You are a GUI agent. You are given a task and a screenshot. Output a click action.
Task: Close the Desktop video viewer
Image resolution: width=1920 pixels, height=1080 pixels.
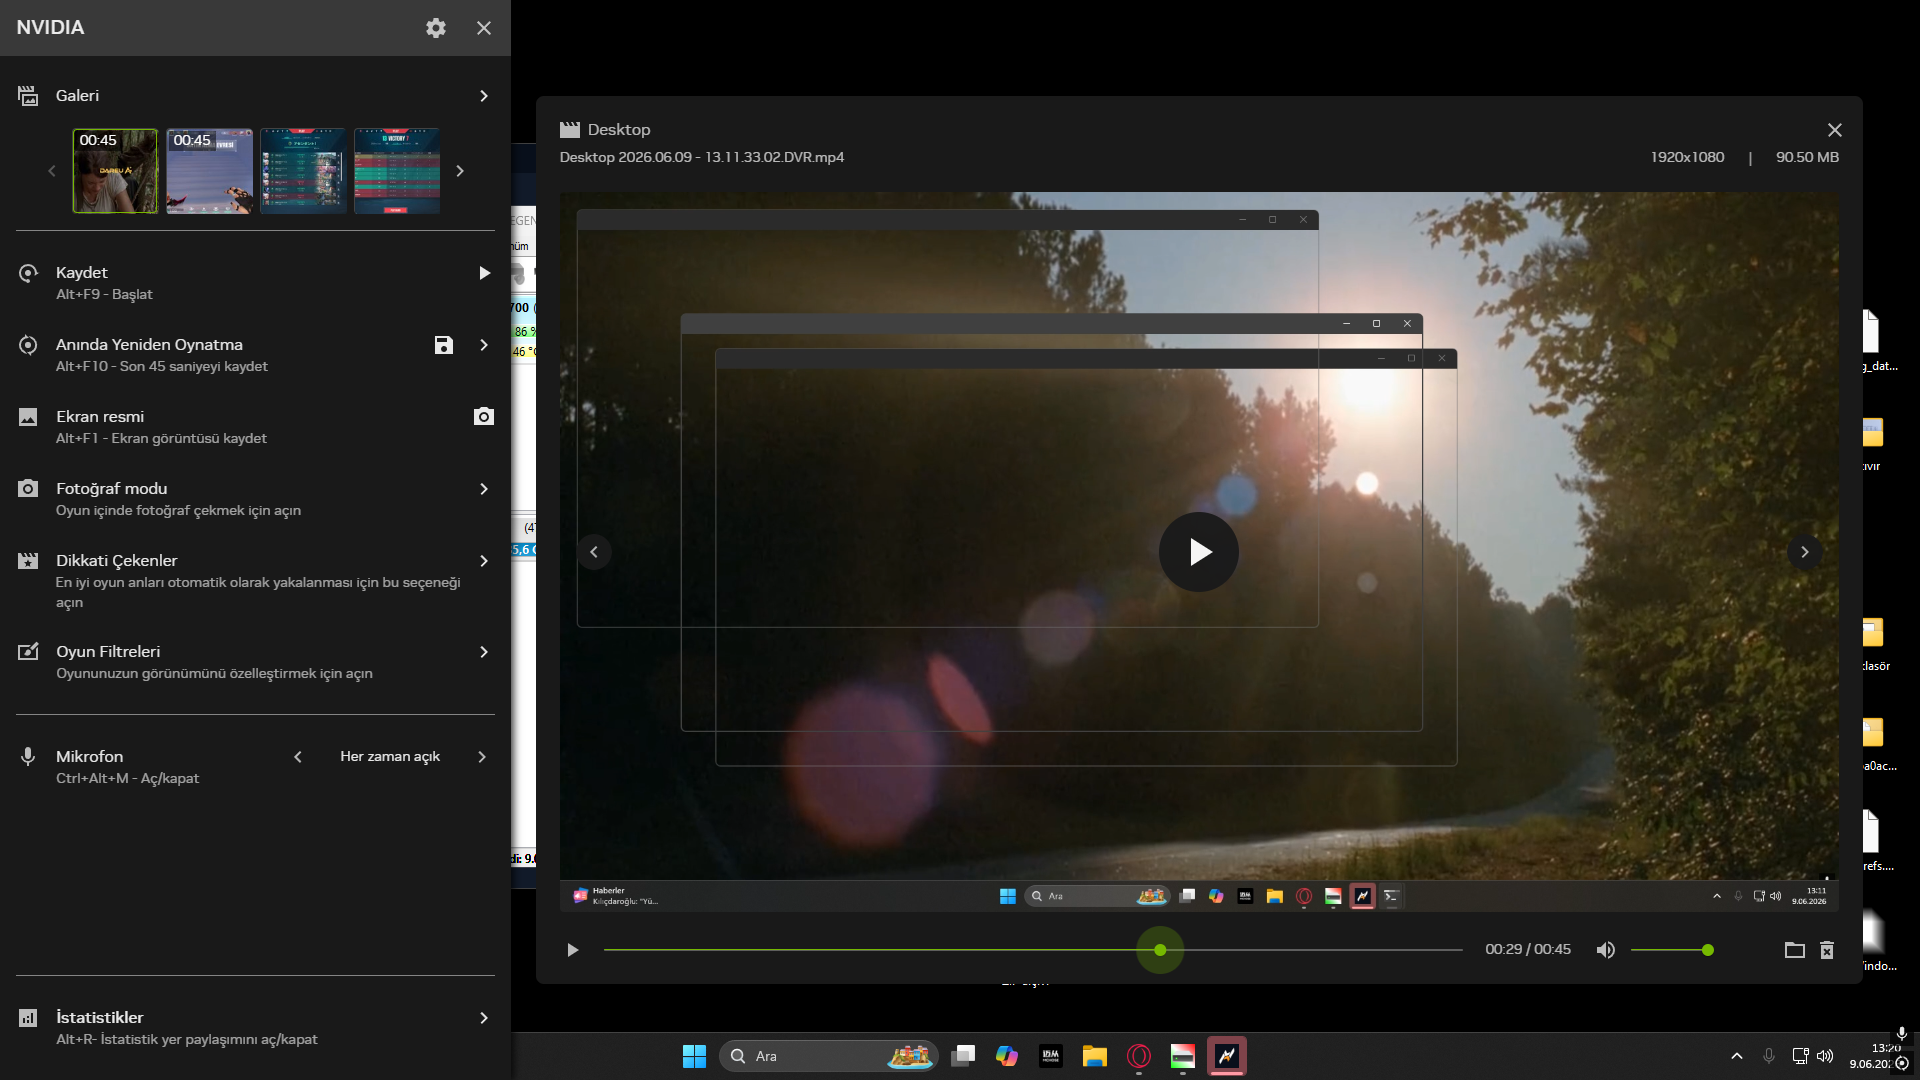[1835, 130]
